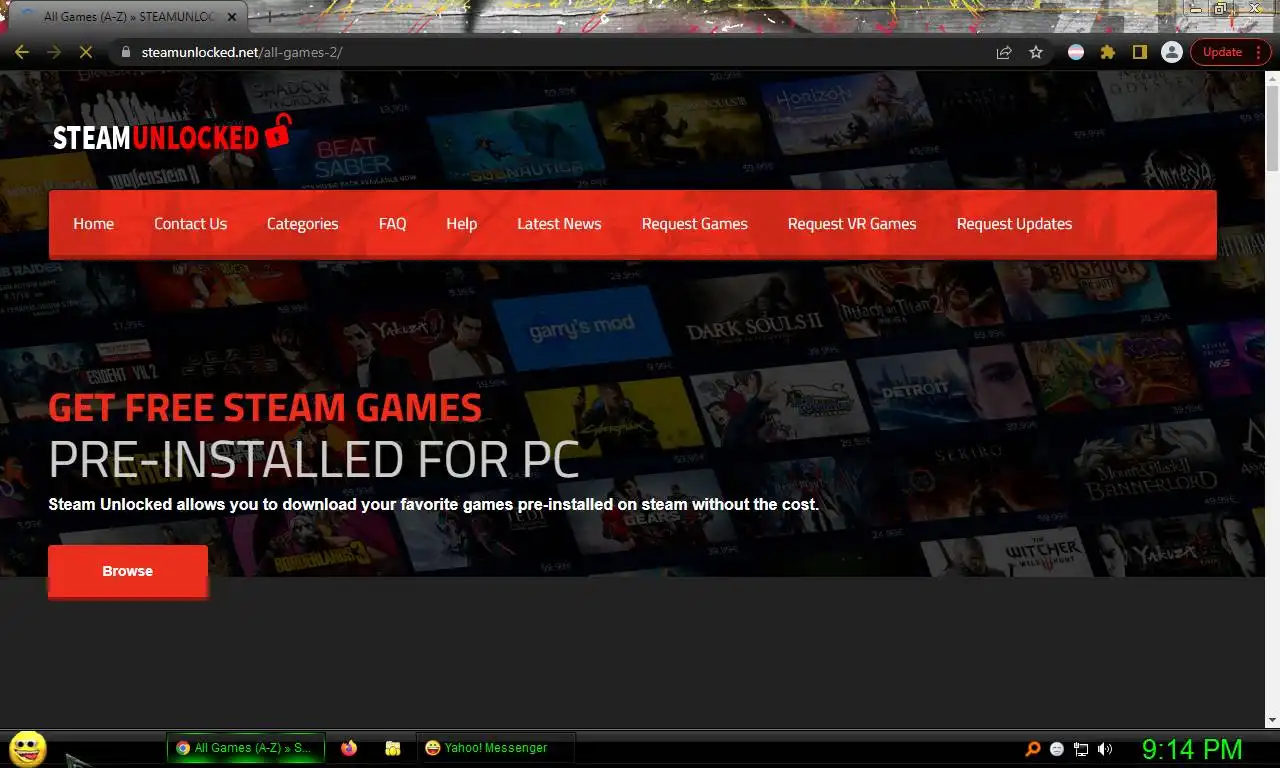Open the network tray icon
This screenshot has height=768, width=1280.
[1081, 749]
